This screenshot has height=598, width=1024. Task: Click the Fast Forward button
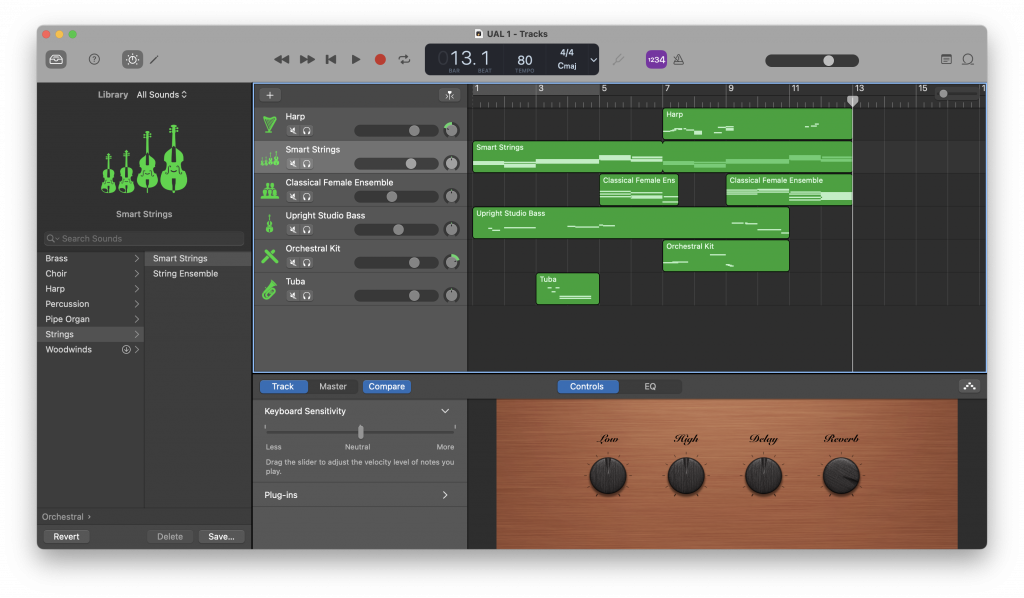307,59
